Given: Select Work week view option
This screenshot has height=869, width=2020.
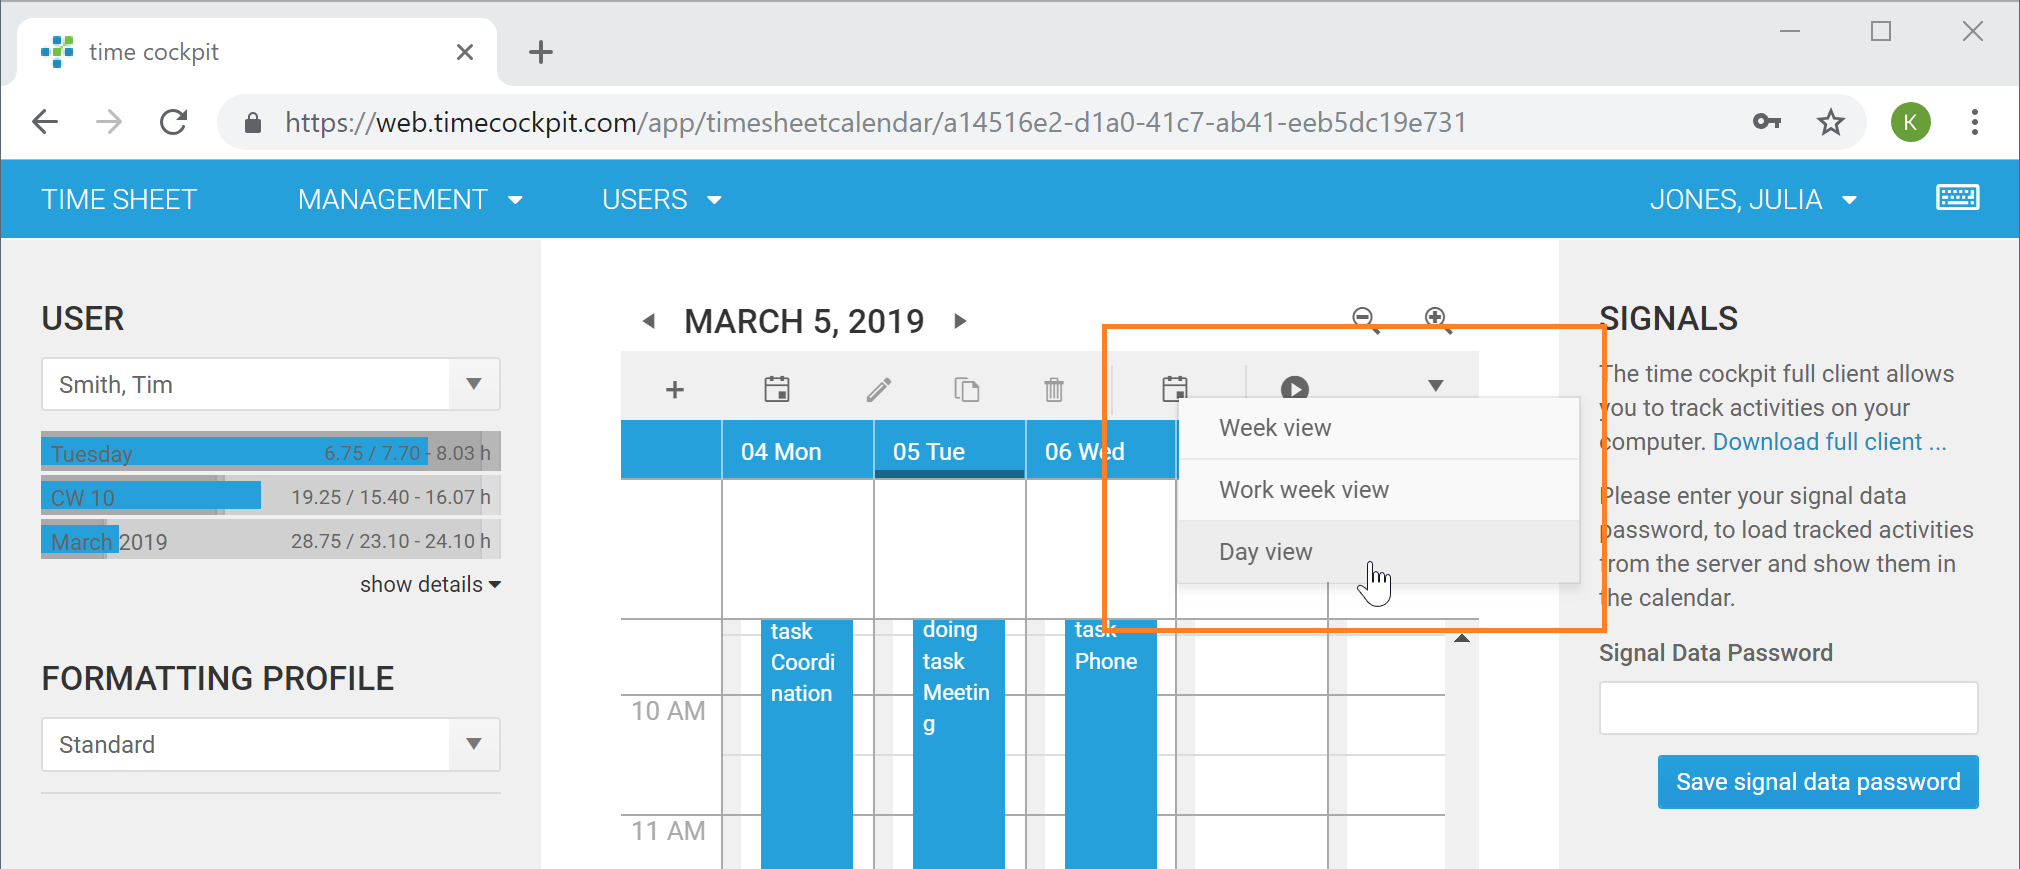Looking at the screenshot, I should click(x=1379, y=490).
